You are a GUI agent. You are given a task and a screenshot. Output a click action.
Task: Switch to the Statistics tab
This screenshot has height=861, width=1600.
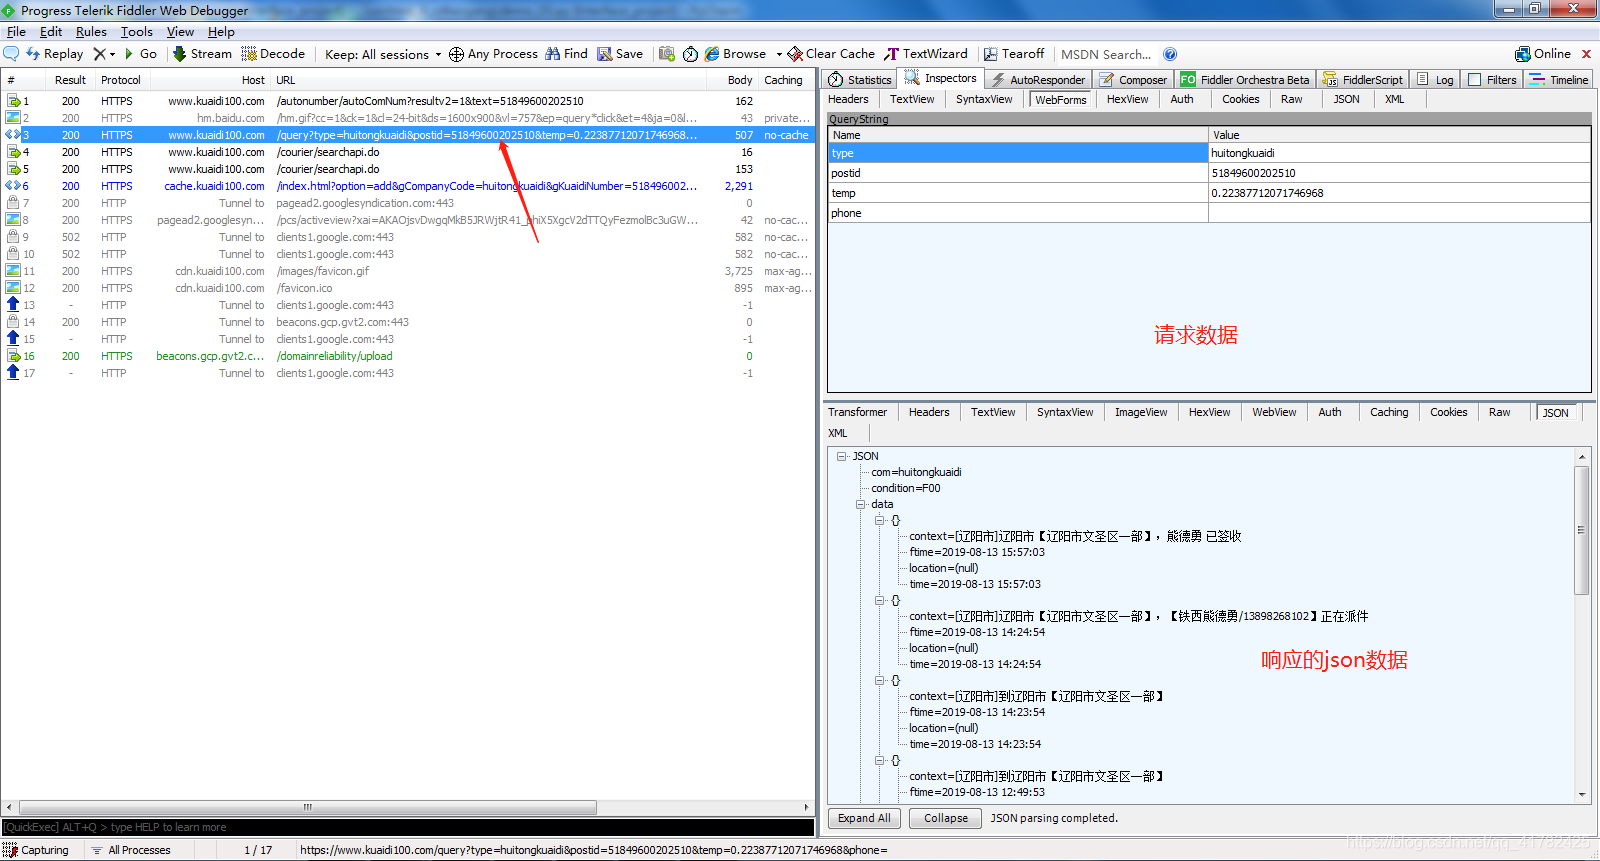[x=859, y=79]
